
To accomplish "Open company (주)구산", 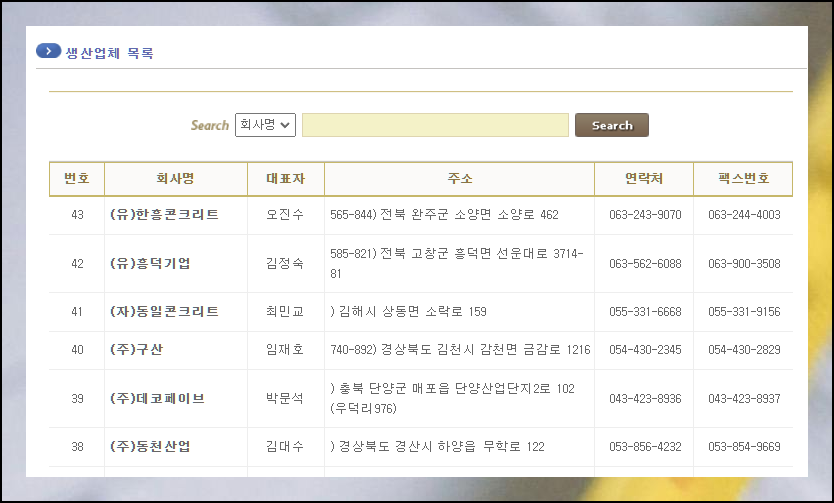I will [x=136, y=349].
